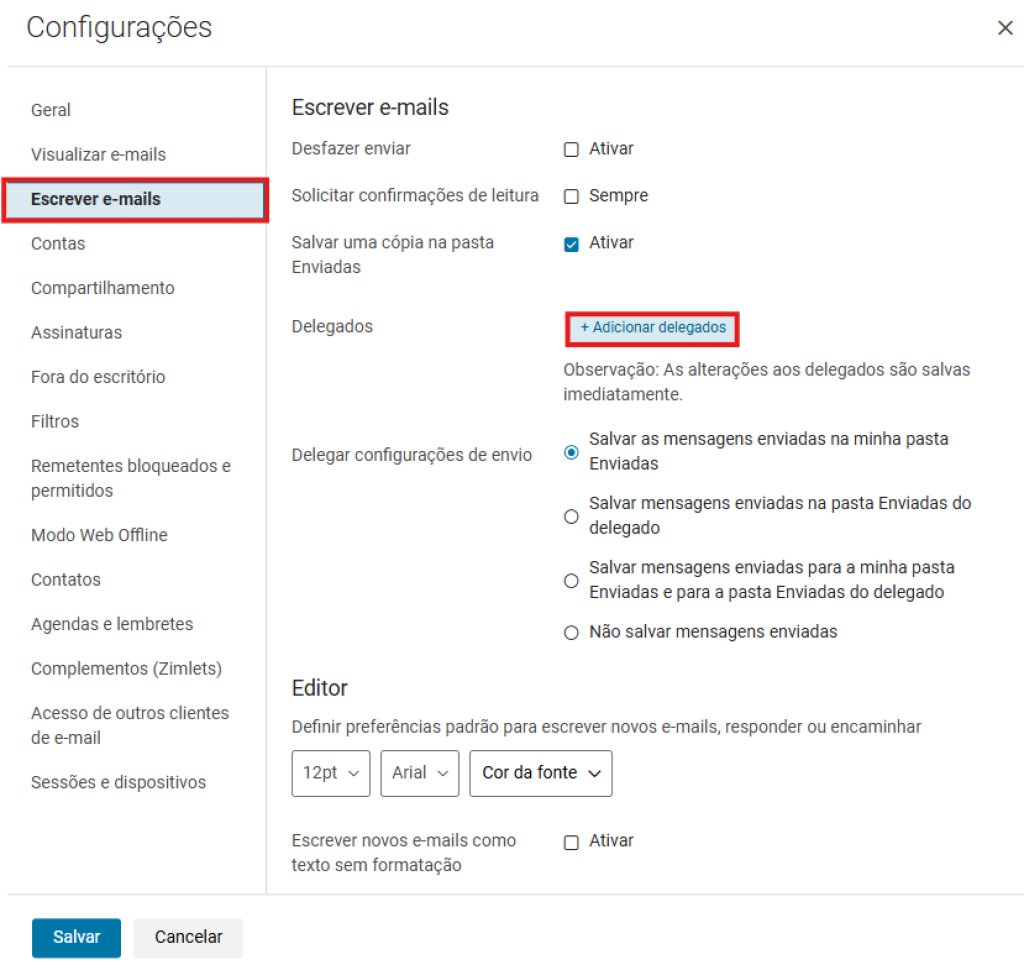The image size is (1024, 969).
Task: Switch to Filtros section
Action: pos(55,421)
